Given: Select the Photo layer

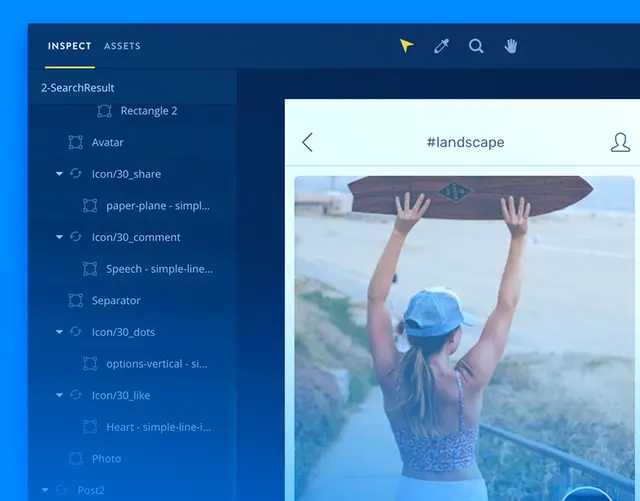Looking at the screenshot, I should click(106, 458).
